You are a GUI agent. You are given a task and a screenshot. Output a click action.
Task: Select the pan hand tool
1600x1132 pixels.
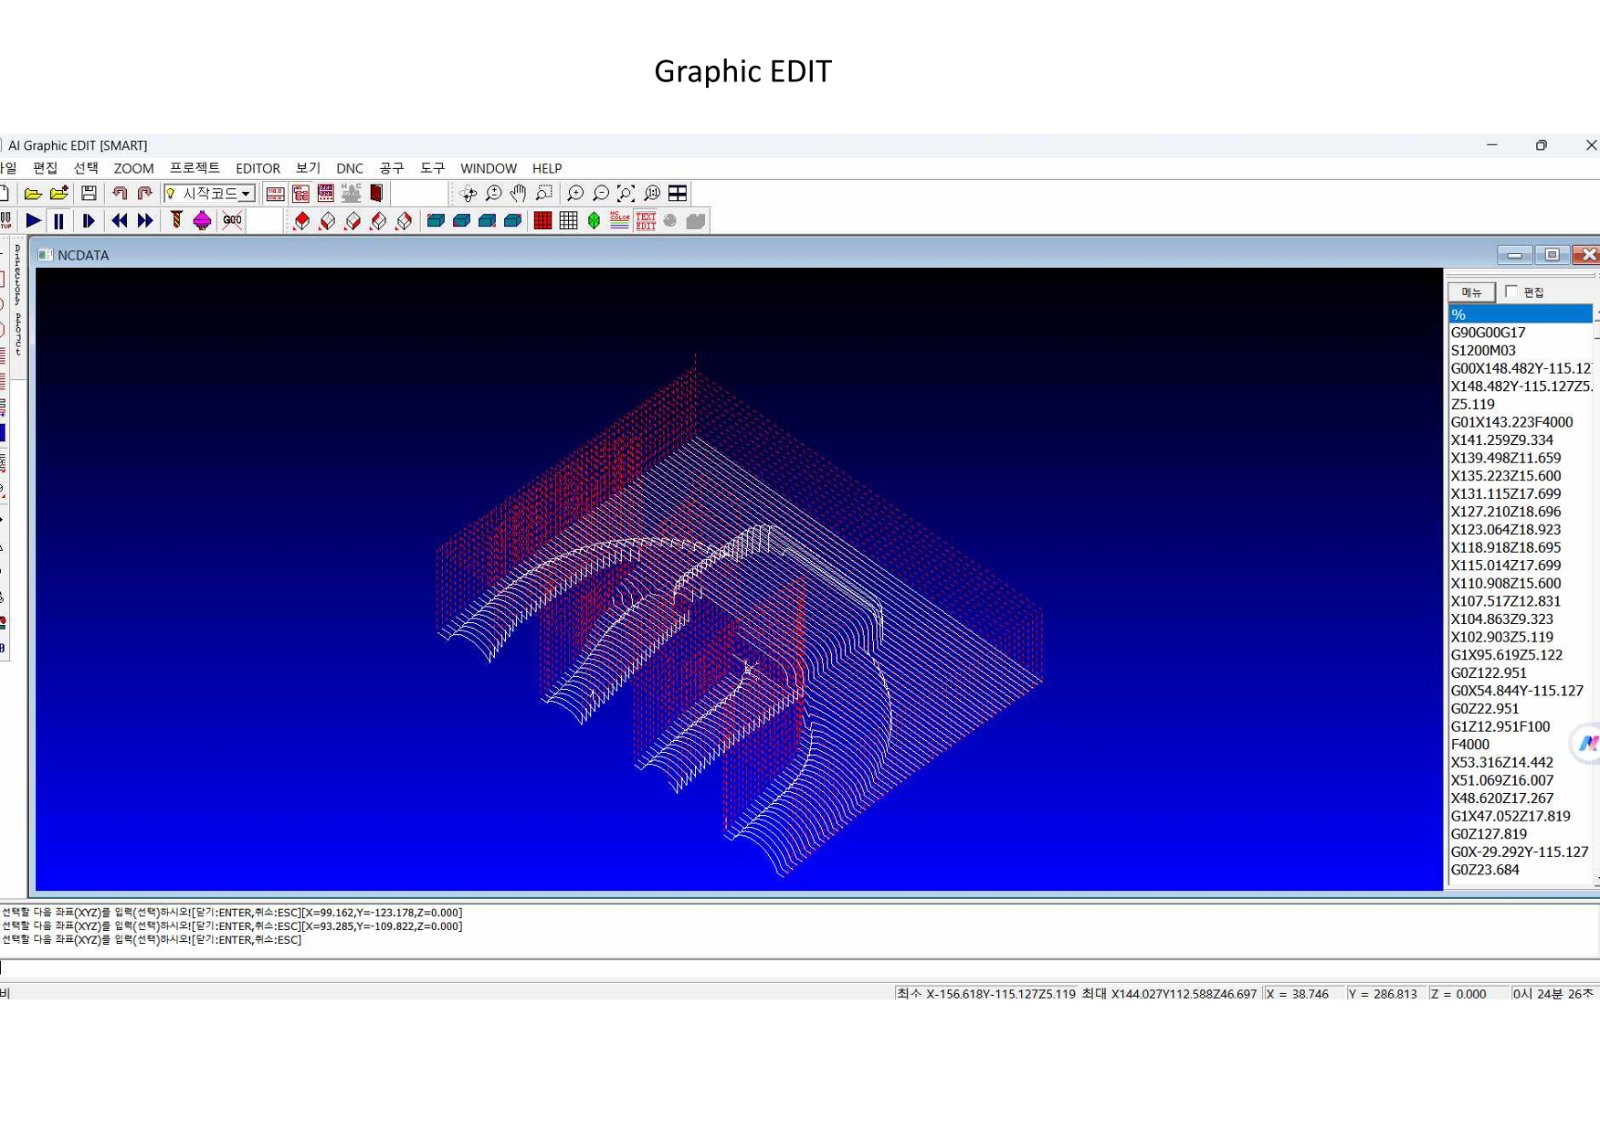click(x=518, y=193)
